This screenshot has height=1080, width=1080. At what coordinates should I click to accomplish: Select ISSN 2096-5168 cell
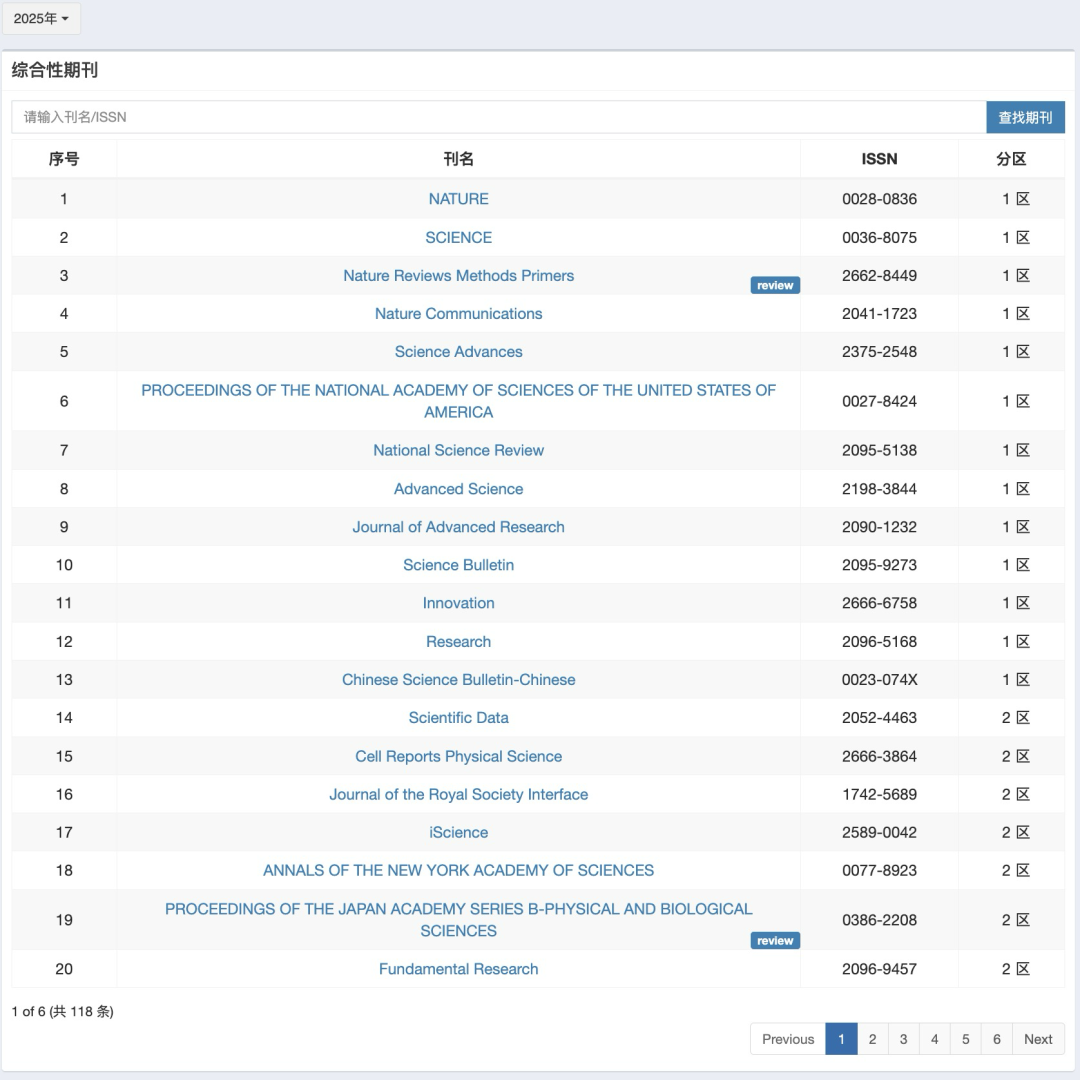[880, 642]
